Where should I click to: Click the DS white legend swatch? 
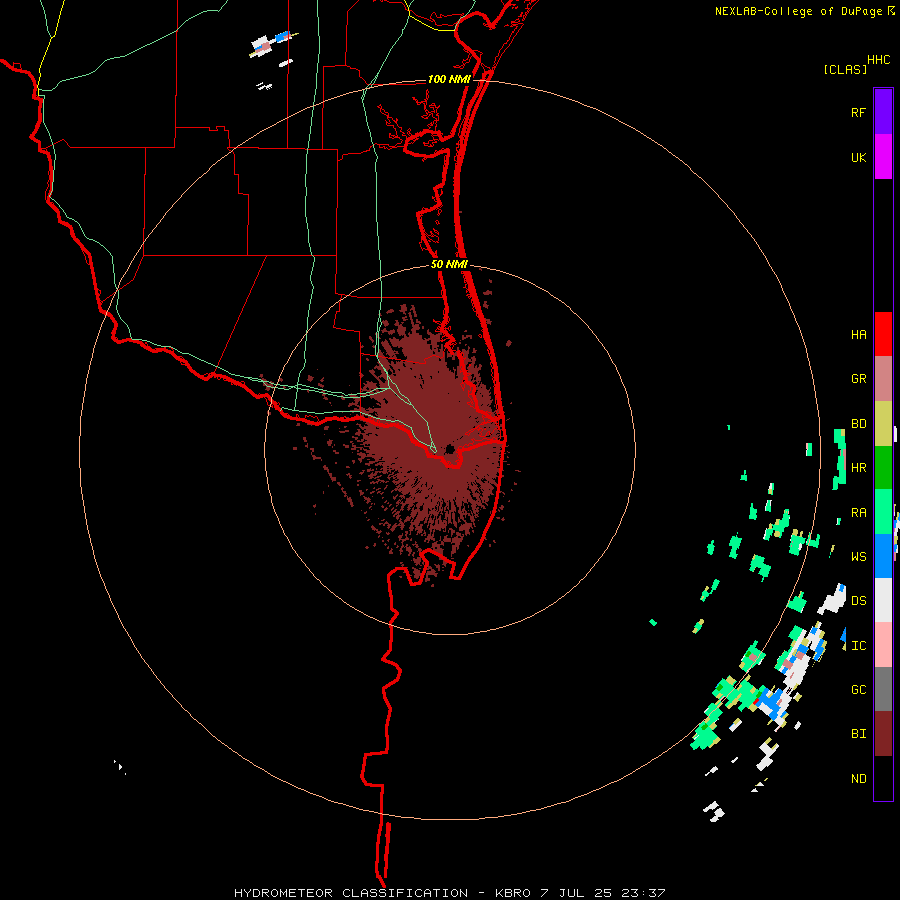pos(883,600)
